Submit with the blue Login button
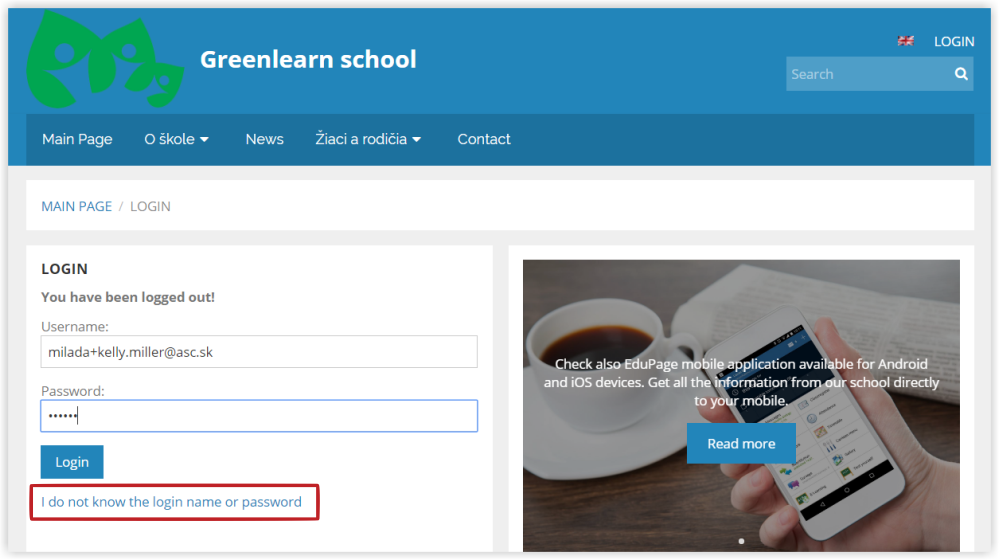 (72, 462)
